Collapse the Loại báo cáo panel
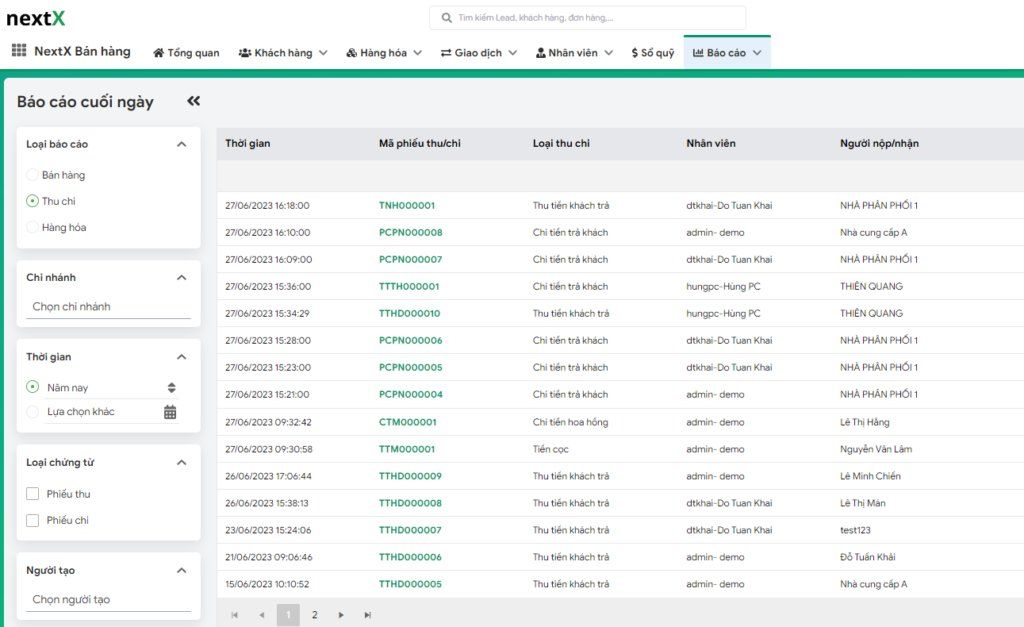Image resolution: width=1024 pixels, height=627 pixels. coord(181,144)
